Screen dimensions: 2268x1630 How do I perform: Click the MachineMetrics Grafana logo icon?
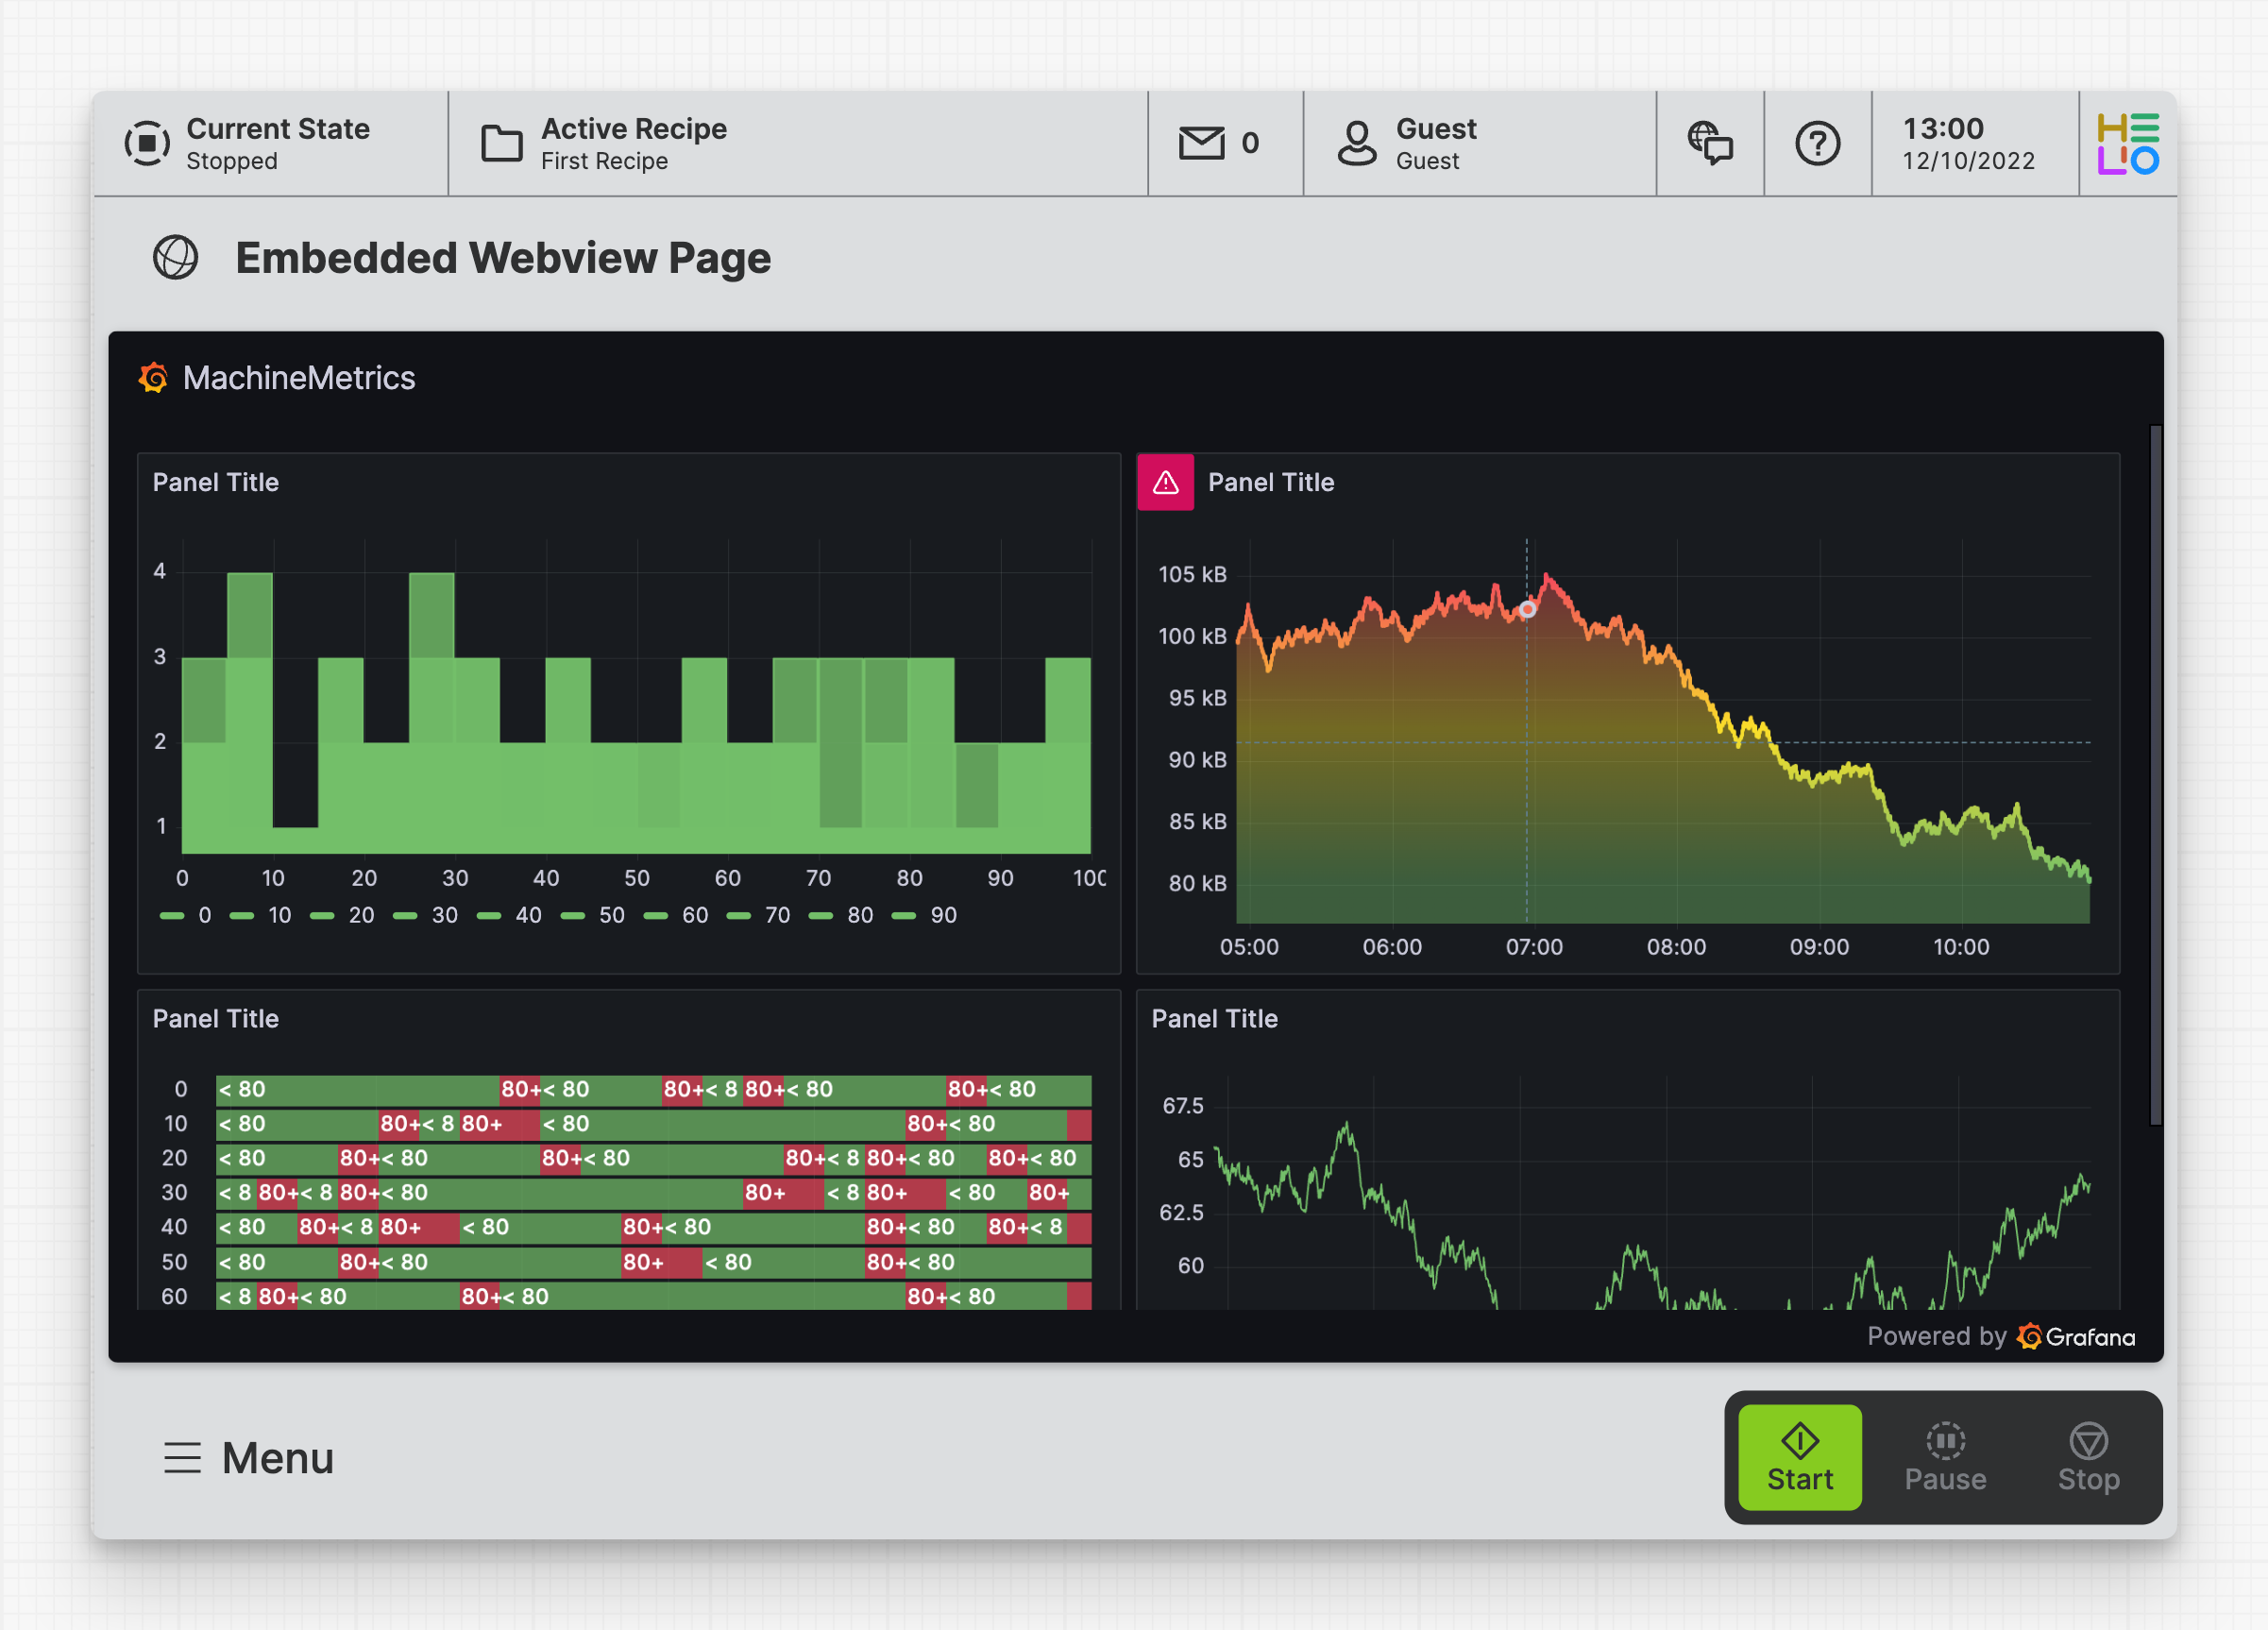coord(153,378)
